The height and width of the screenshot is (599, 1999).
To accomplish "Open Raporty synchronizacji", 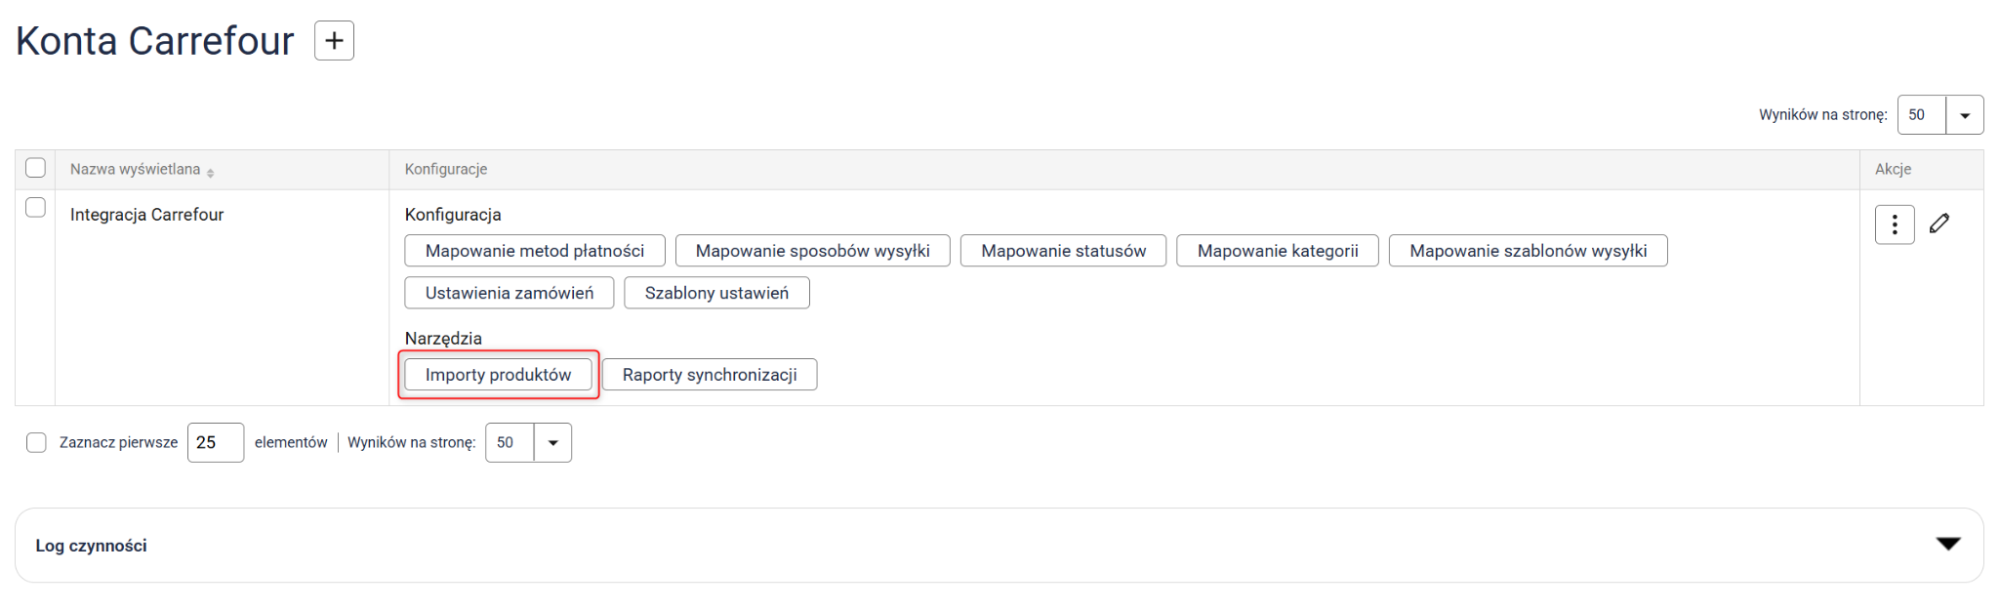I will (709, 375).
